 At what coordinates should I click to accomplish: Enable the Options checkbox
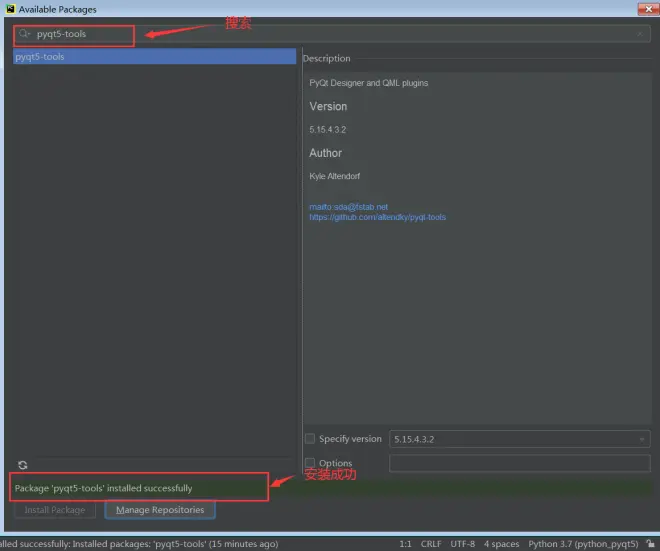click(310, 463)
